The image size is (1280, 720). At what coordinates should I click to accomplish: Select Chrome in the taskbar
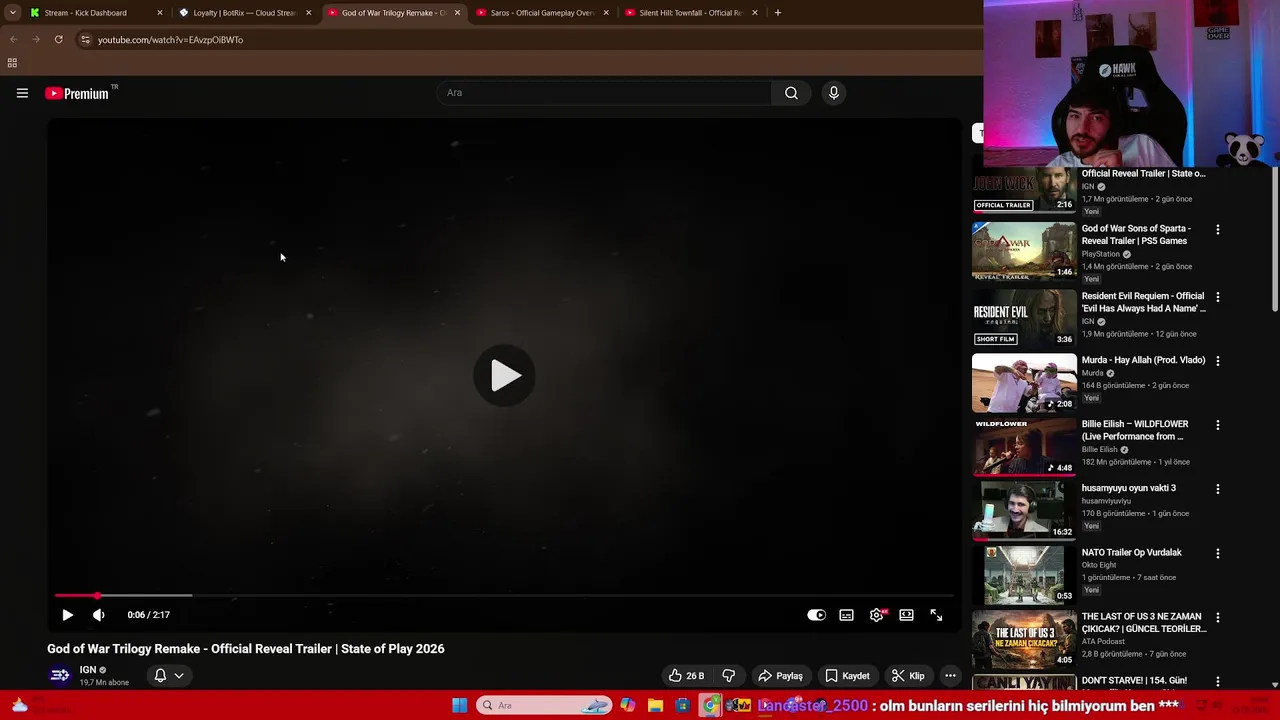710,705
